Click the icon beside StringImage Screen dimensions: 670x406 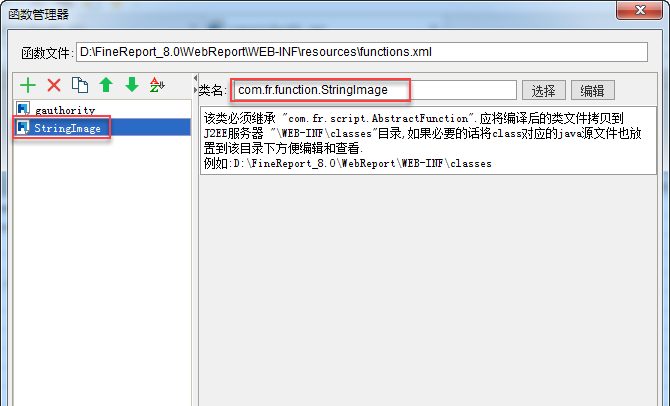coord(23,127)
